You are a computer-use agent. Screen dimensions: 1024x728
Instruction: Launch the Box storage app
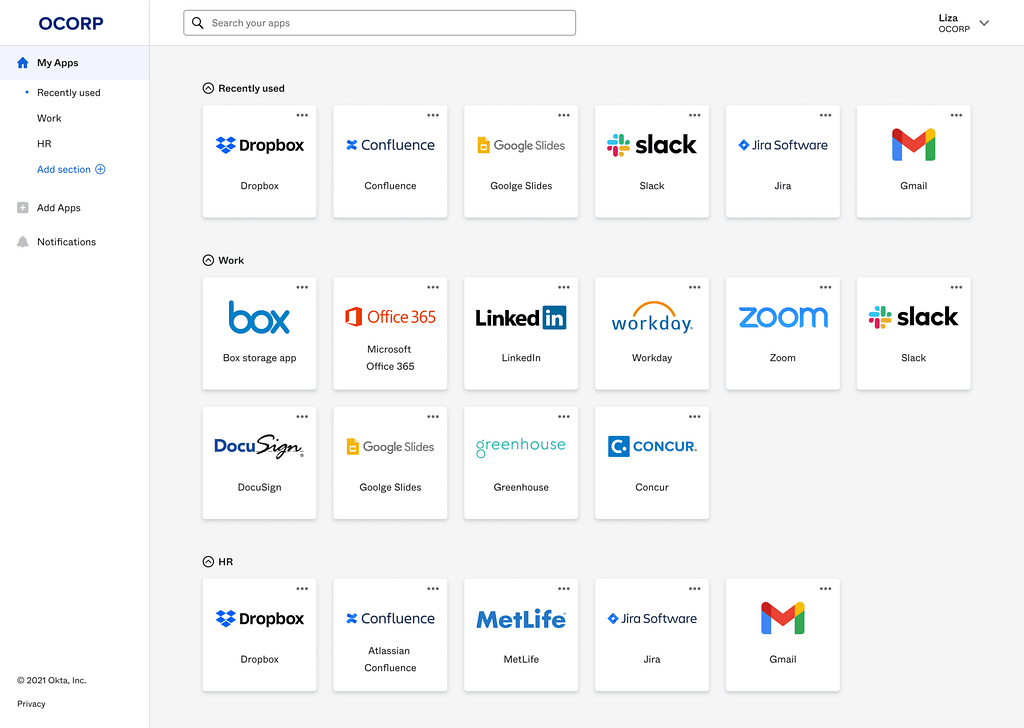tap(259, 334)
